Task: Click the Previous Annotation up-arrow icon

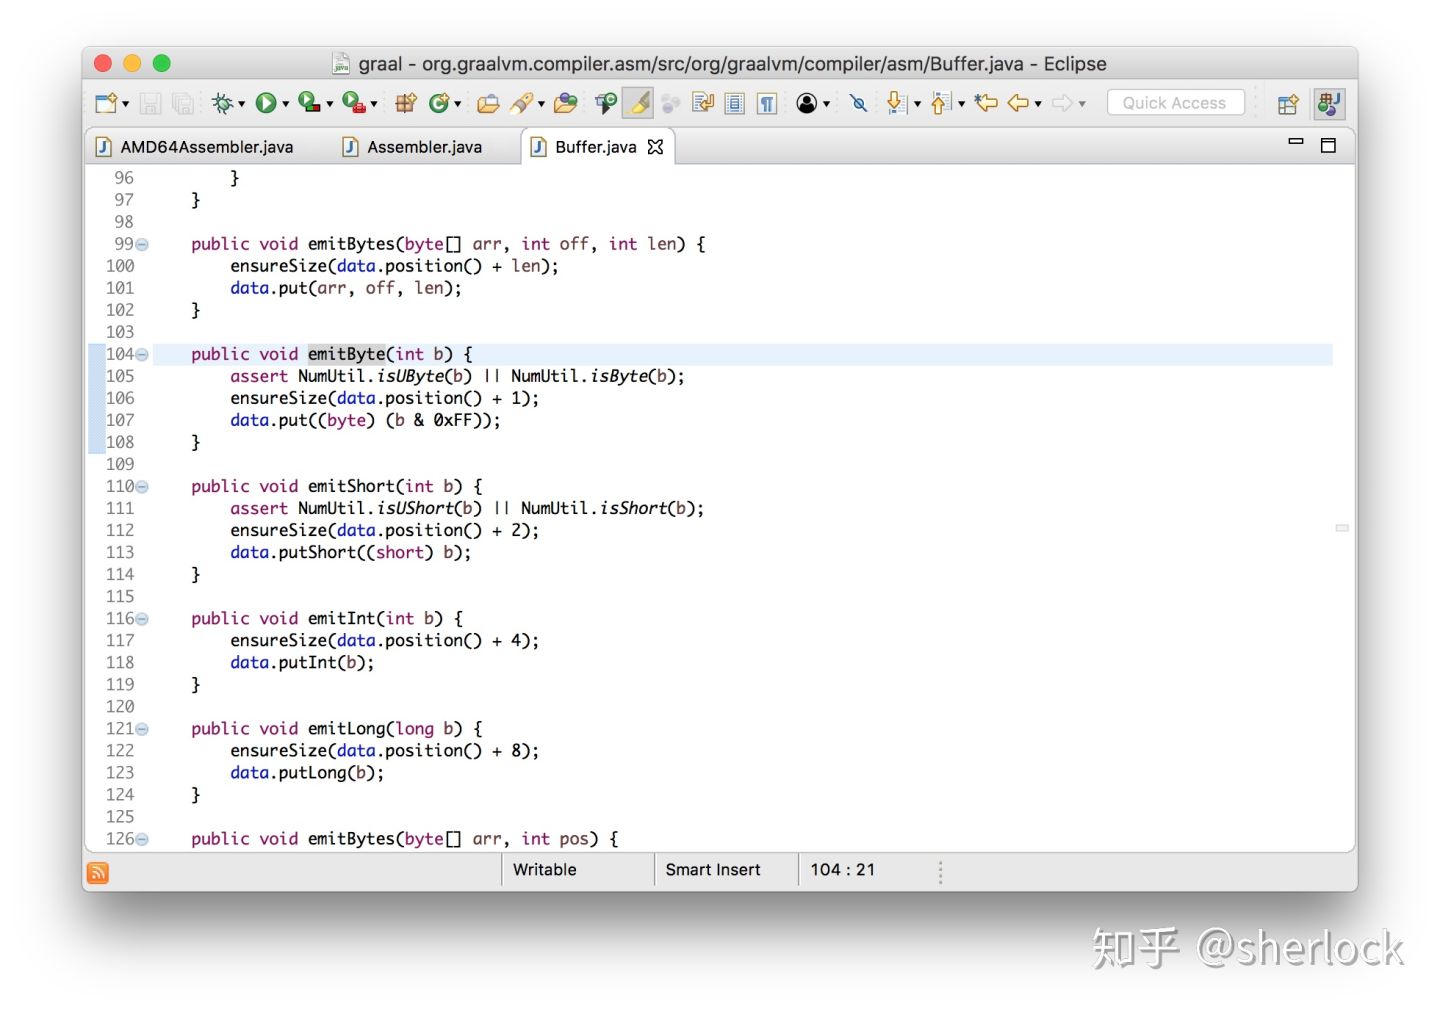Action: (940, 103)
